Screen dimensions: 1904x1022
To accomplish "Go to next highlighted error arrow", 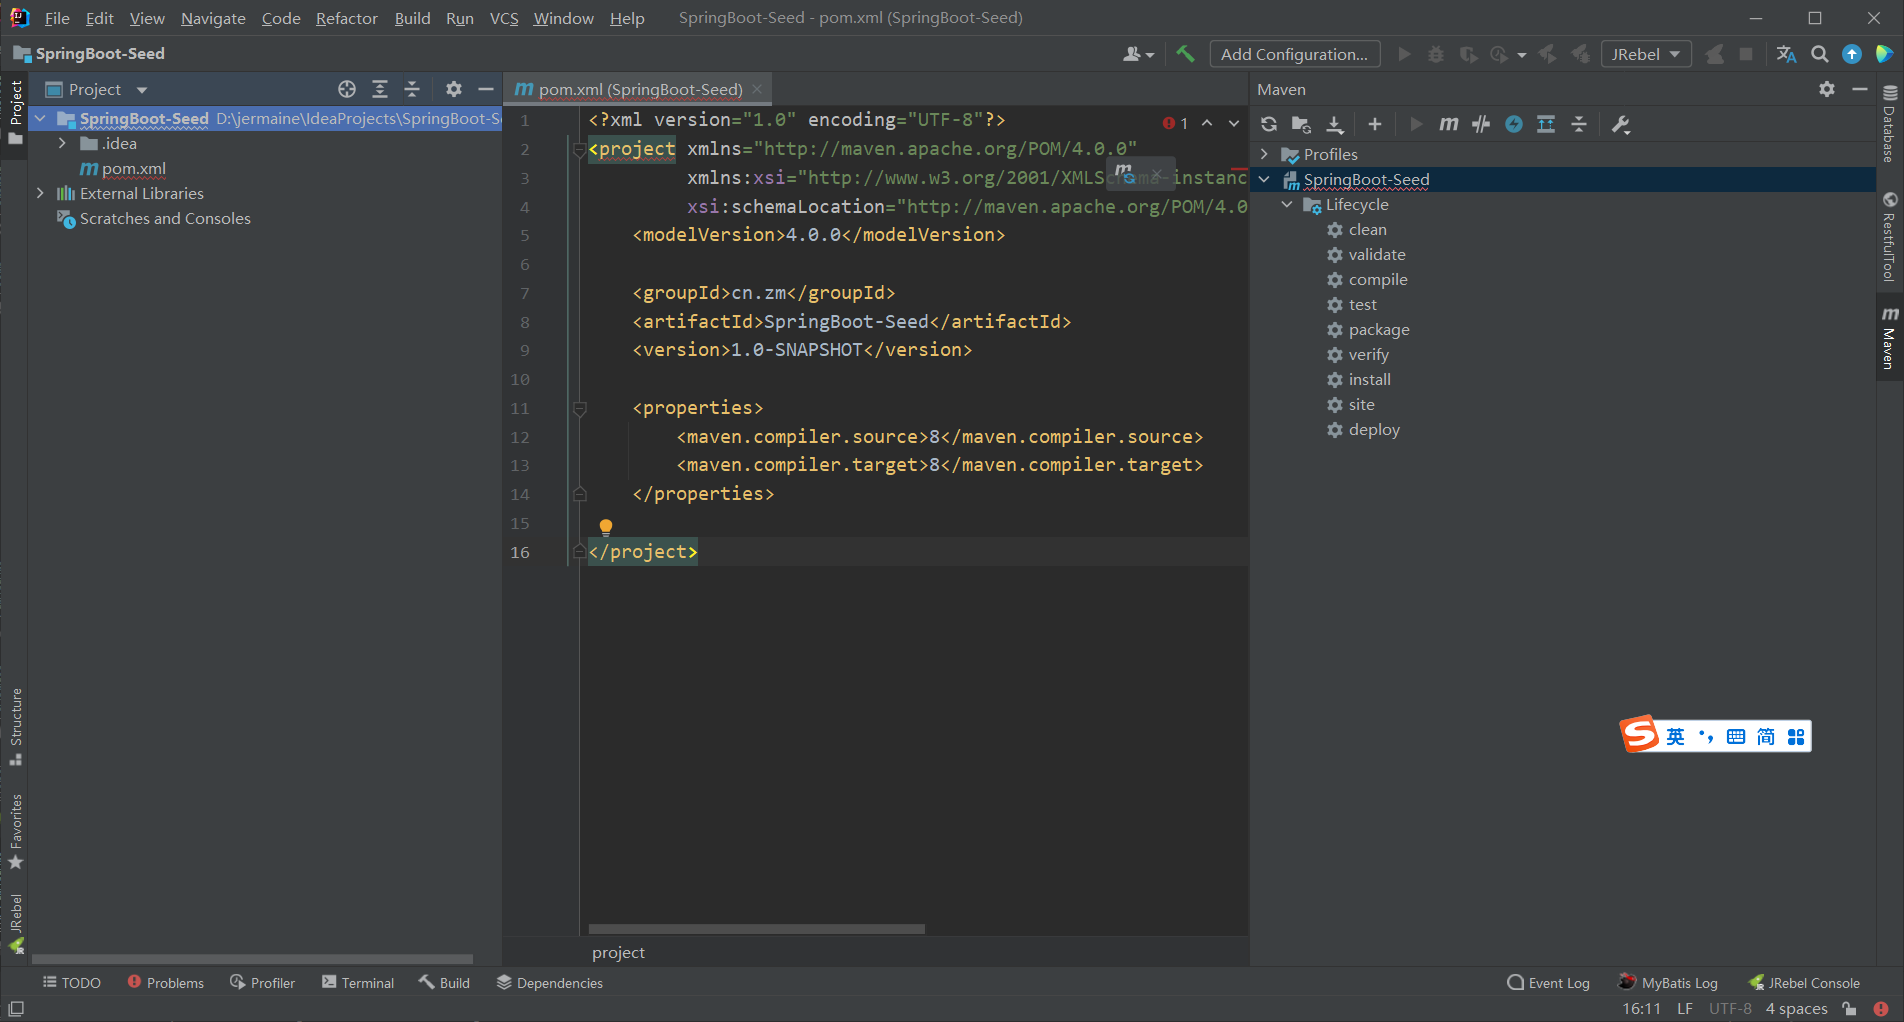I will pos(1234,123).
